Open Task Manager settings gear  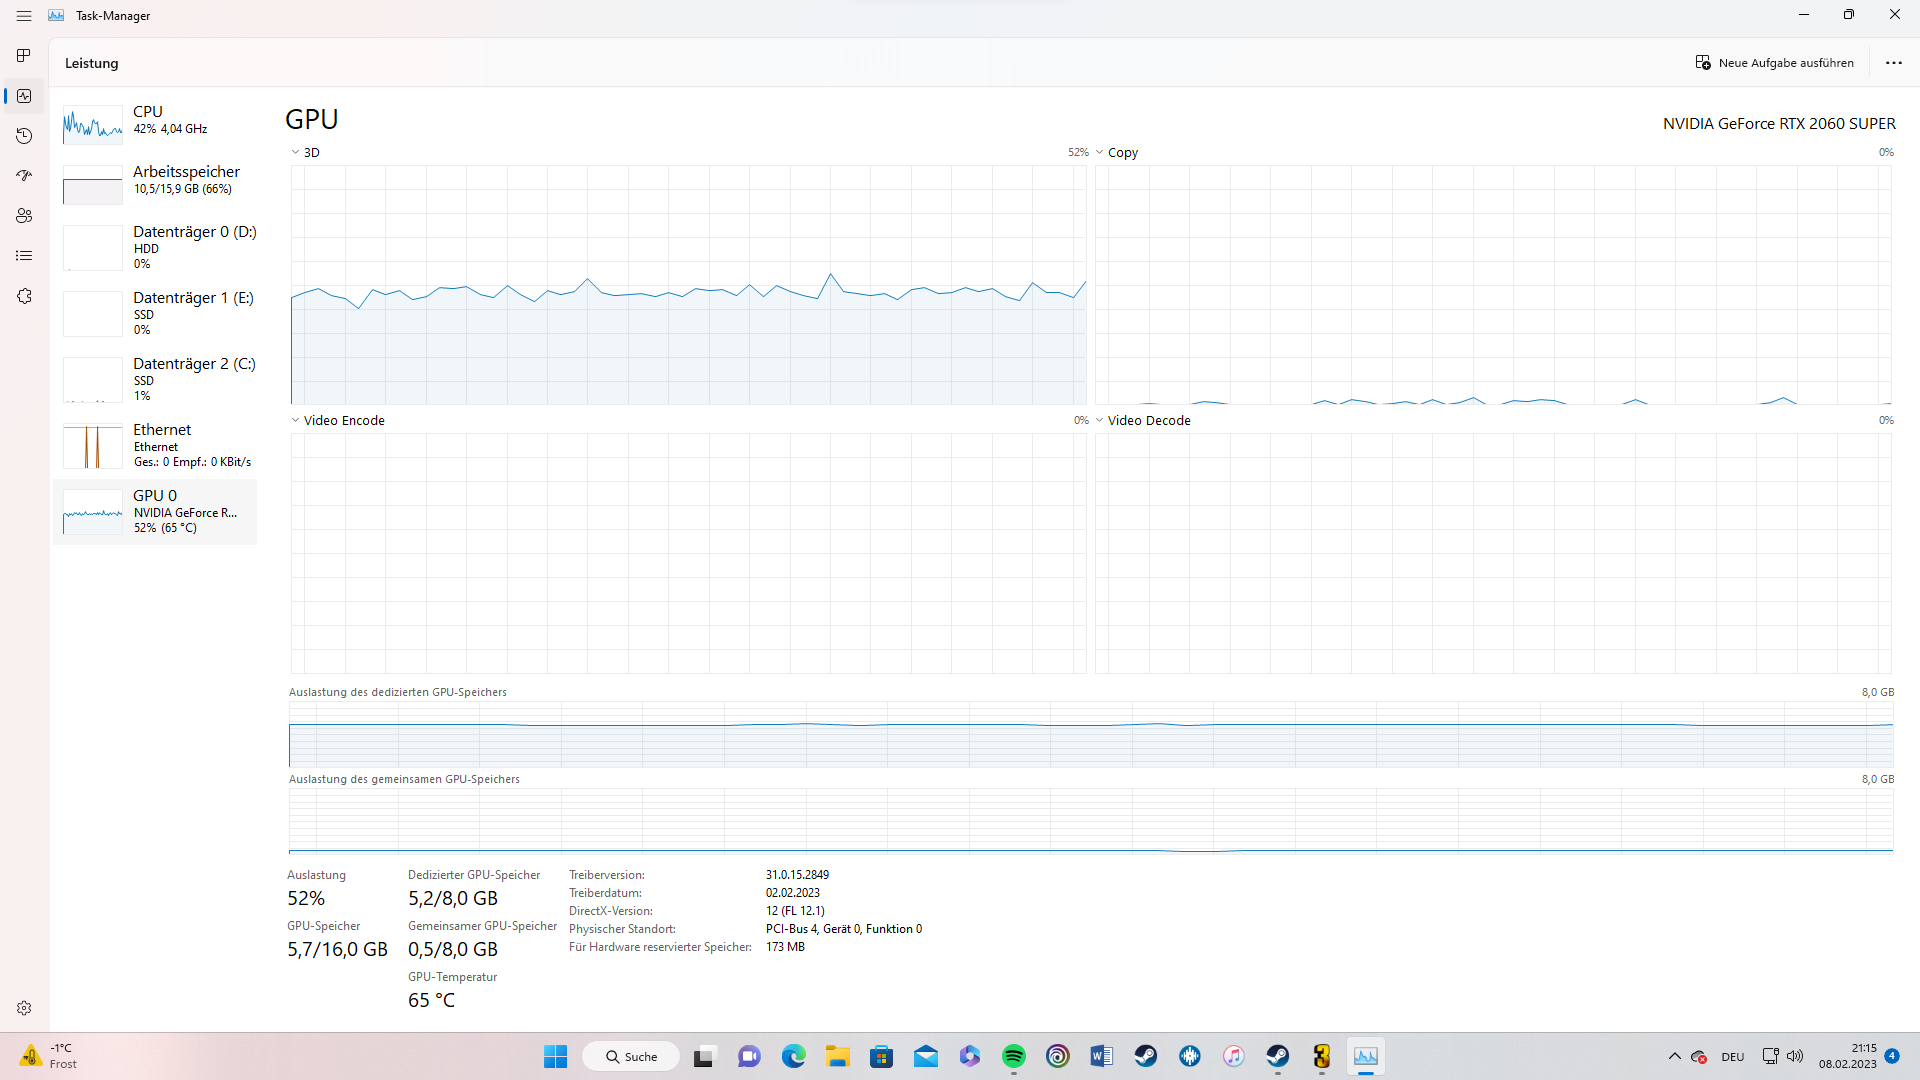pos(24,1008)
